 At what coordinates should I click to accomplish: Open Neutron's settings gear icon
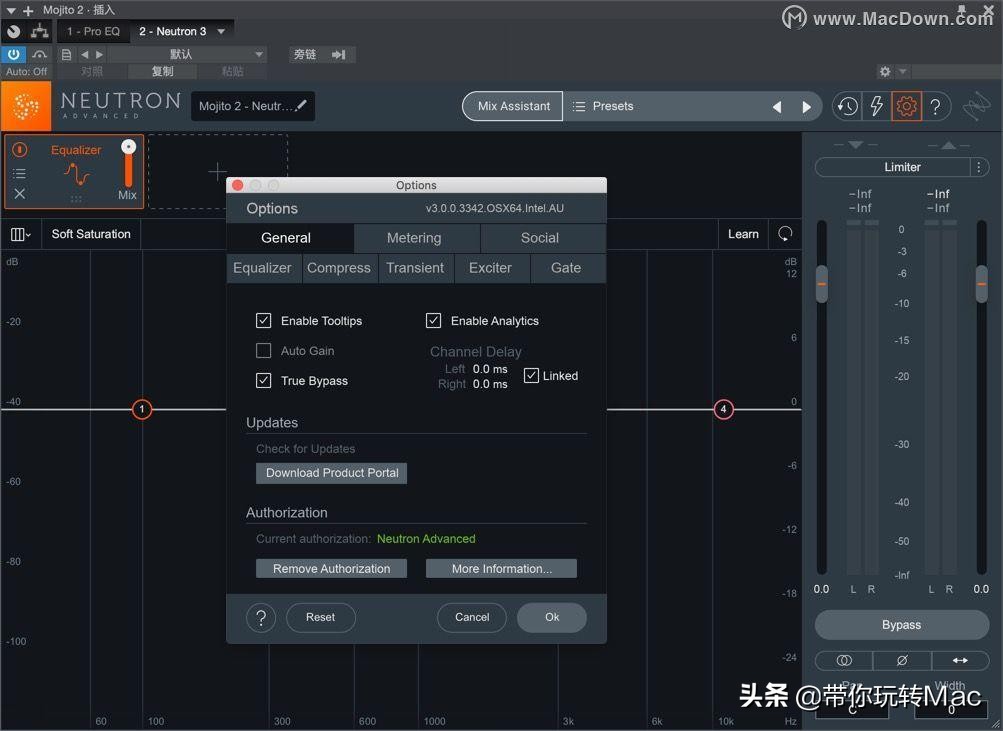tap(906, 105)
